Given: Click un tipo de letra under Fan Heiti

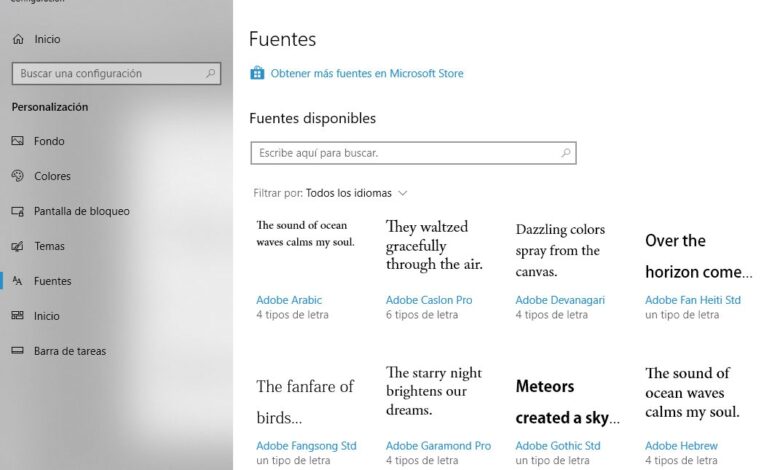Looking at the screenshot, I should (x=682, y=315).
